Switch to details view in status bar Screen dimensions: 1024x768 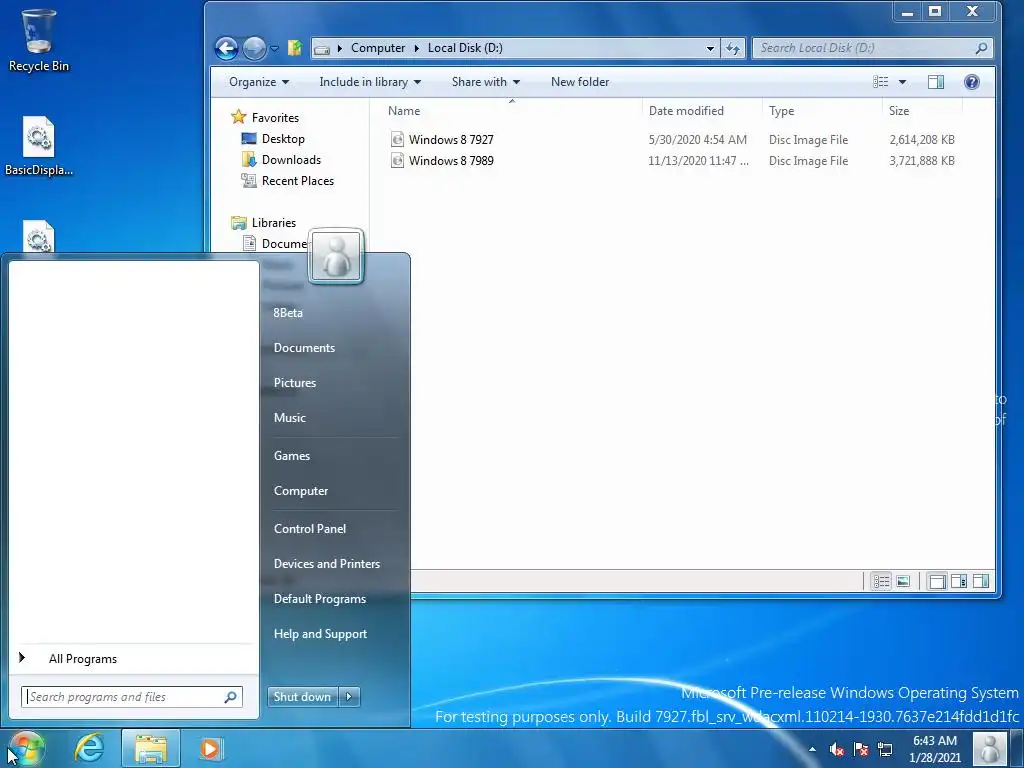pyautogui.click(x=881, y=581)
